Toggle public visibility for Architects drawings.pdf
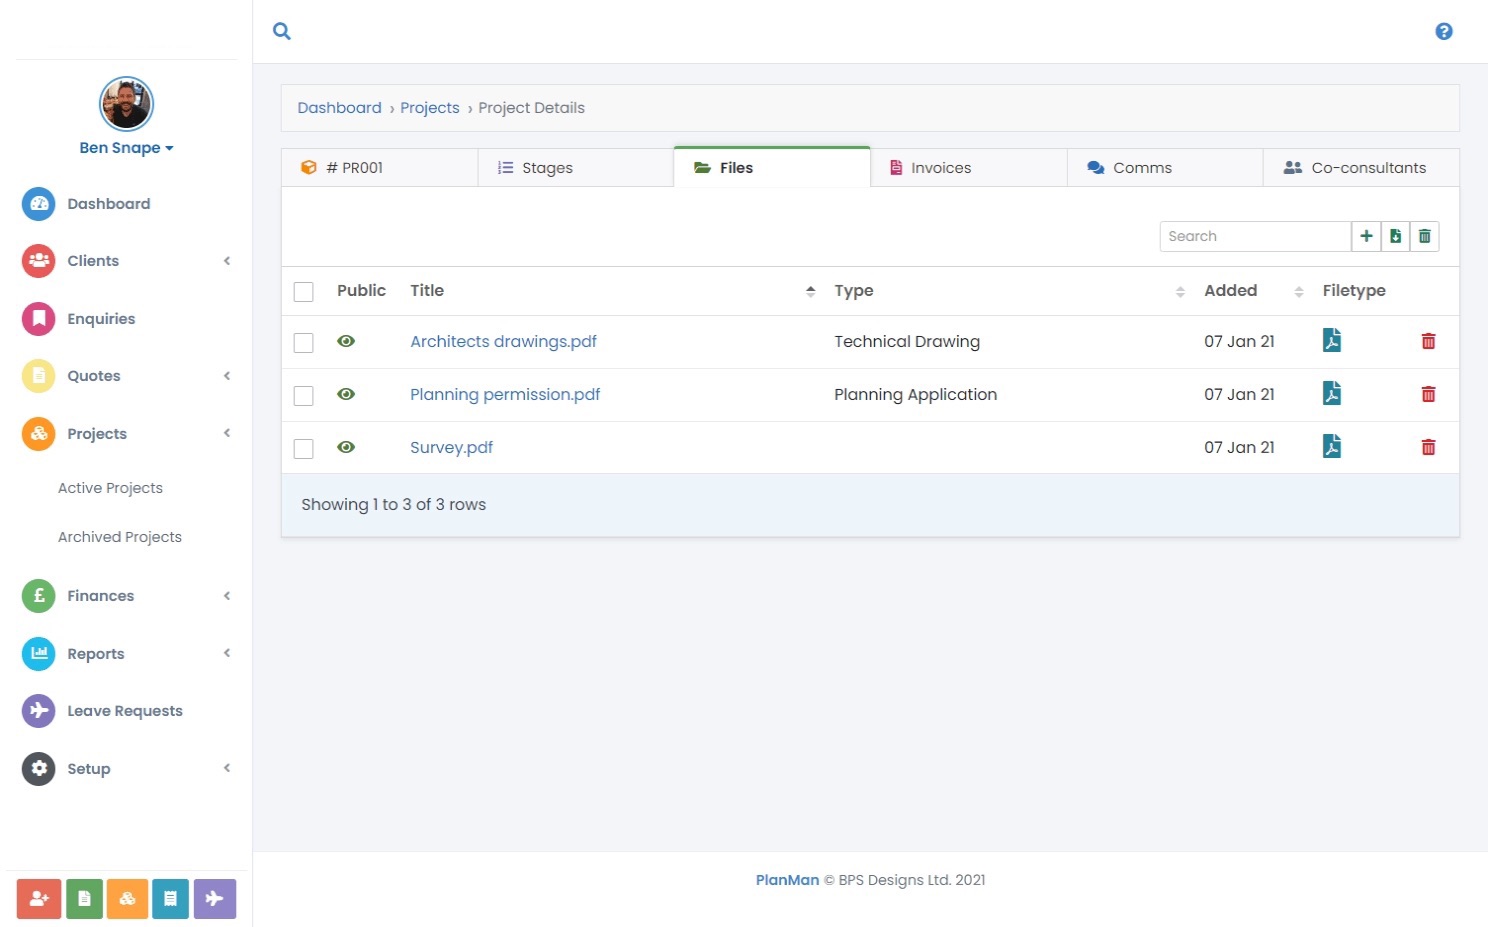The height and width of the screenshot is (927, 1488). [346, 341]
